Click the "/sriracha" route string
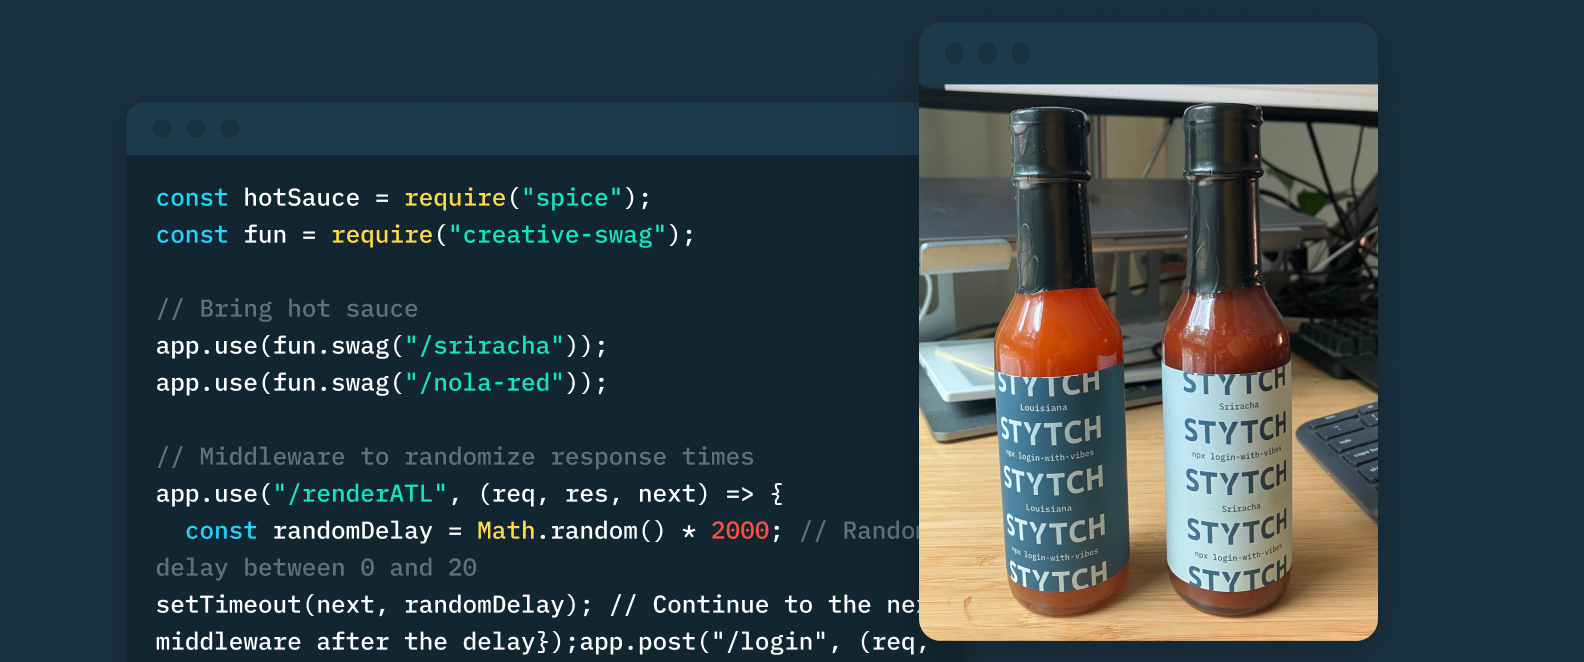Screen dimensions: 1584x662 click(x=485, y=346)
